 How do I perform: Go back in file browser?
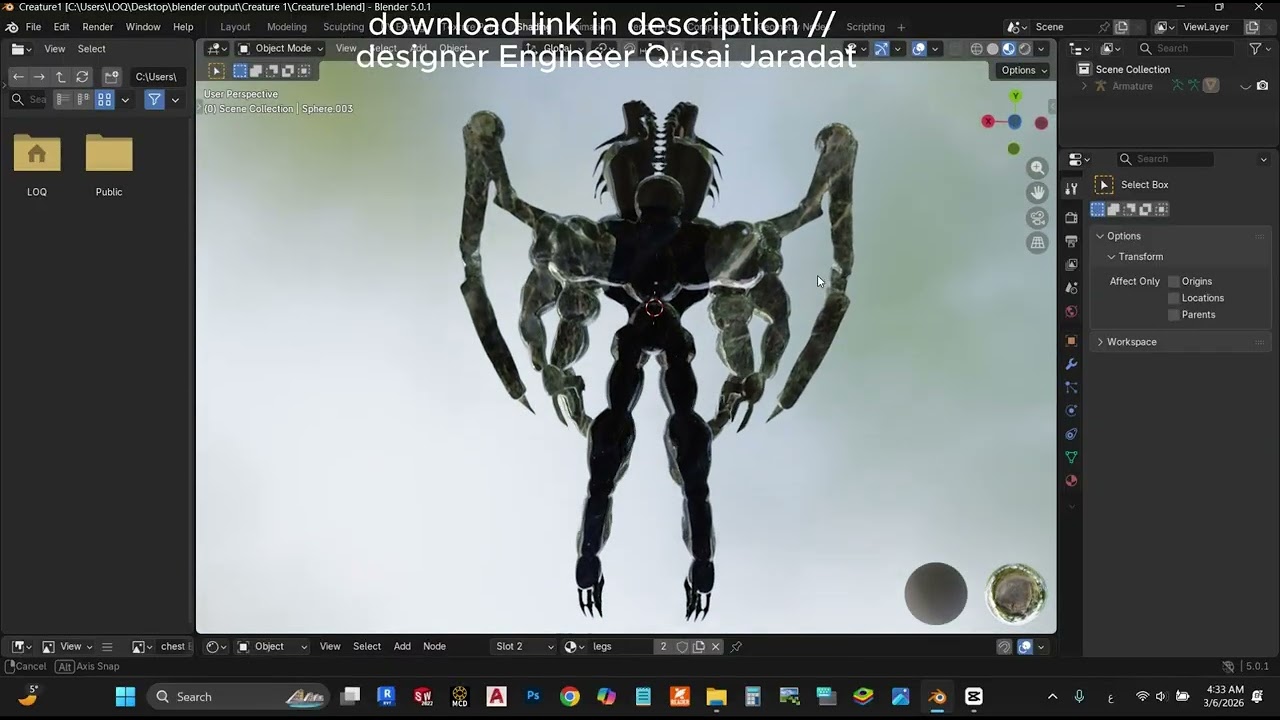[x=18, y=77]
